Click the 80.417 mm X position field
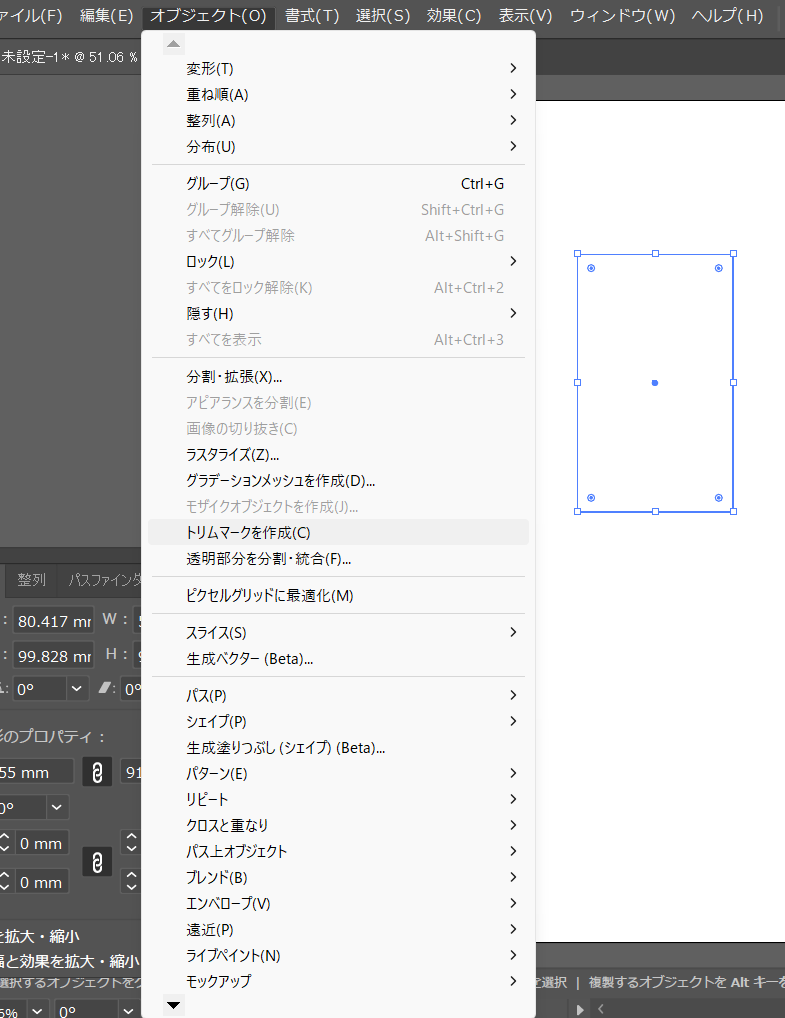Screen dimensions: 785x1018 coord(54,621)
